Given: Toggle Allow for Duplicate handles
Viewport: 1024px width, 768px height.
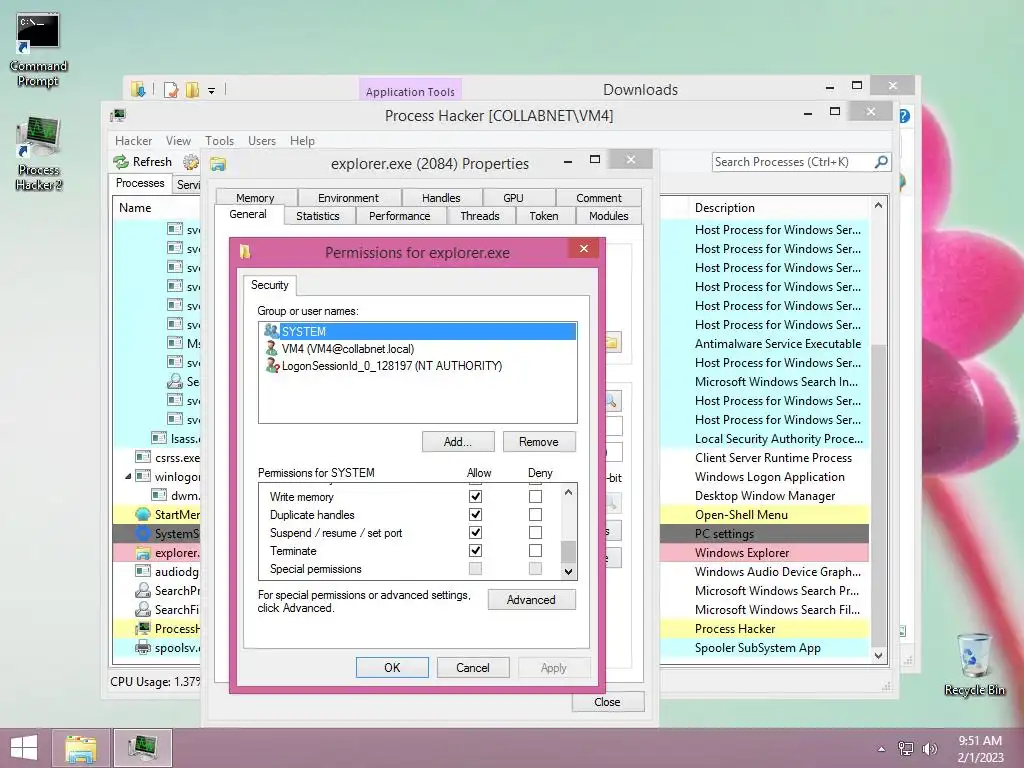Looking at the screenshot, I should [475, 515].
